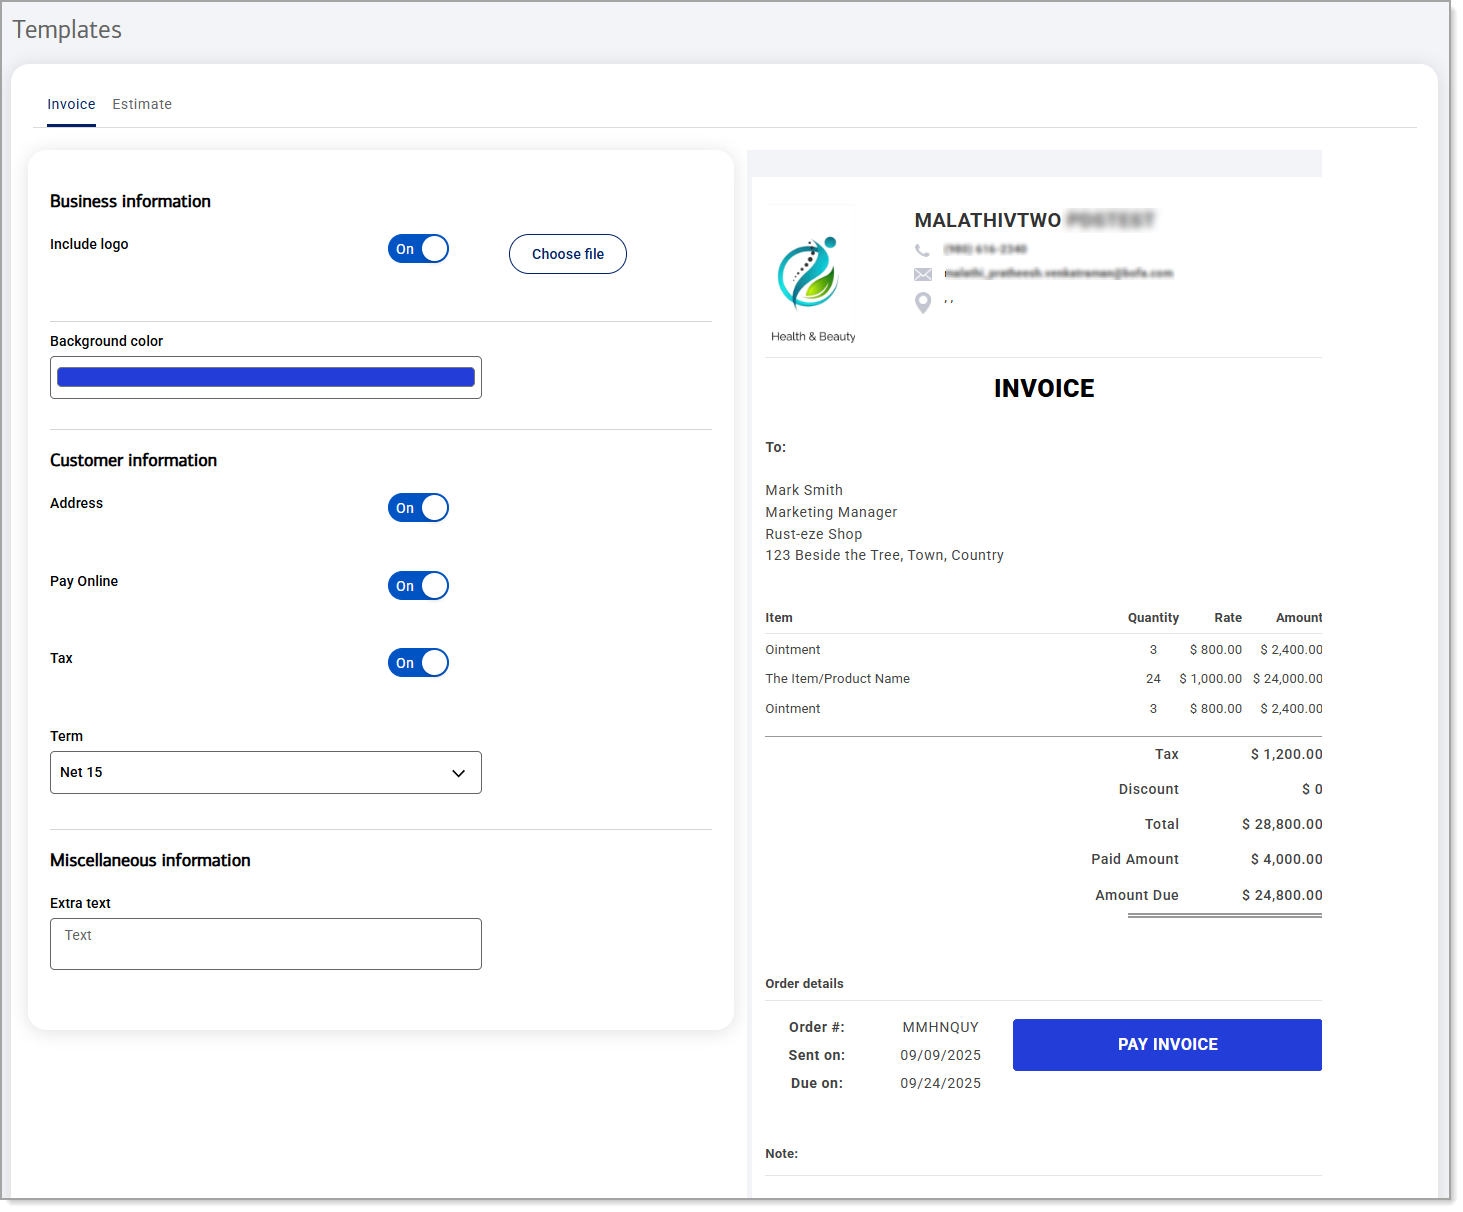Disable the Tax toggle
1463x1212 pixels.
418,662
